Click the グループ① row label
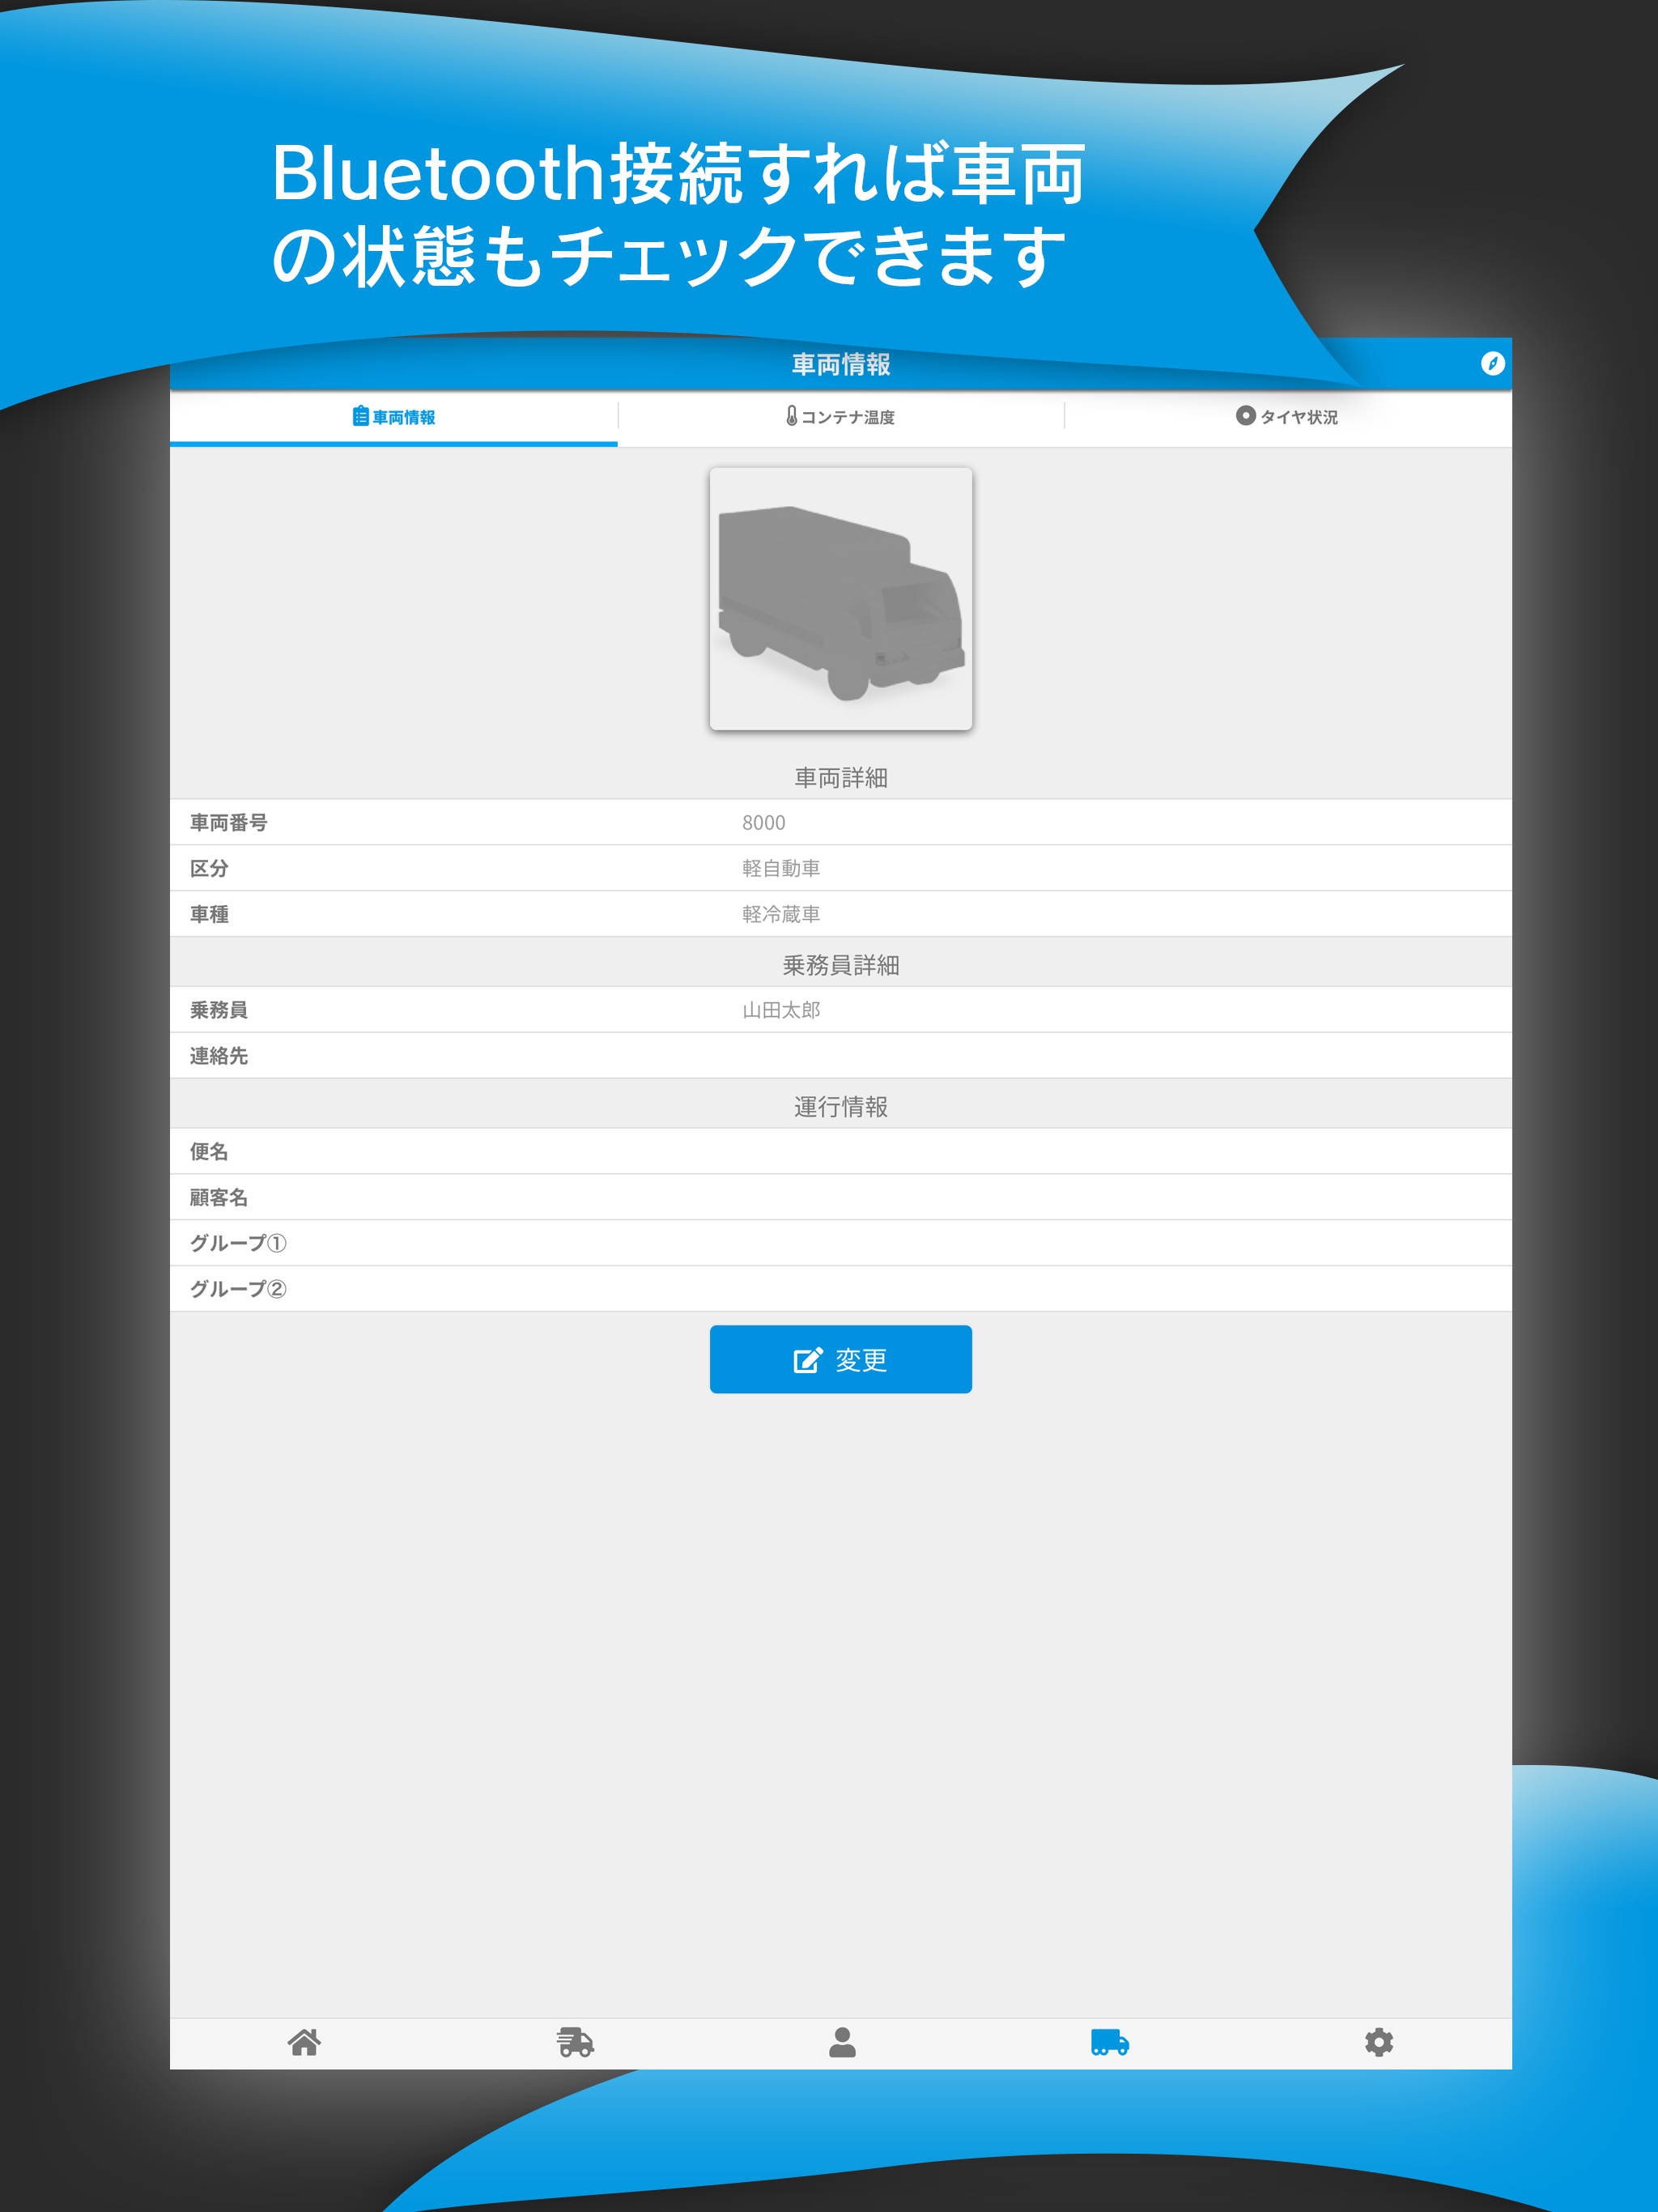This screenshot has height=2212, width=1658. click(x=238, y=1244)
